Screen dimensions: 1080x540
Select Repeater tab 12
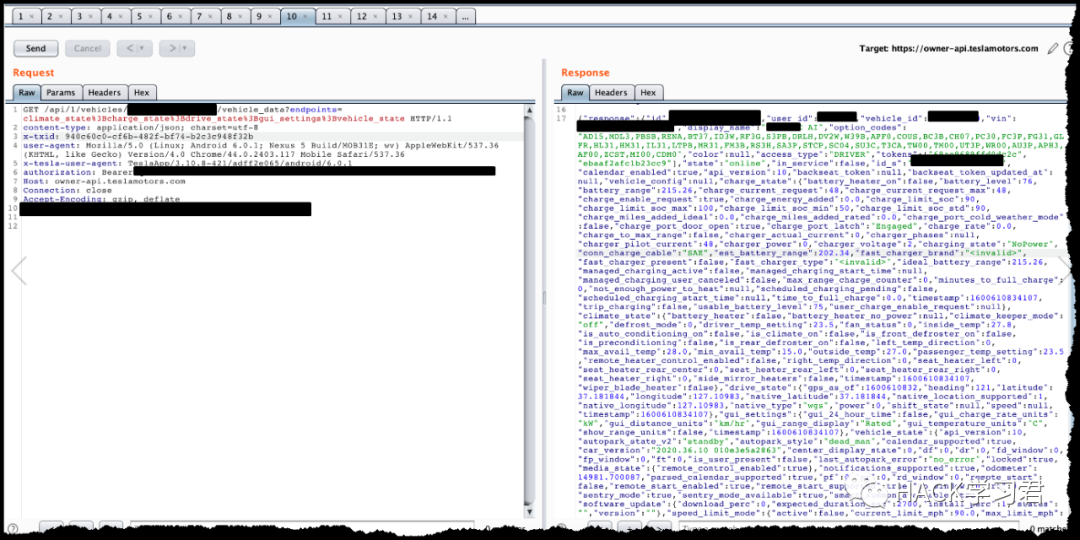point(362,16)
